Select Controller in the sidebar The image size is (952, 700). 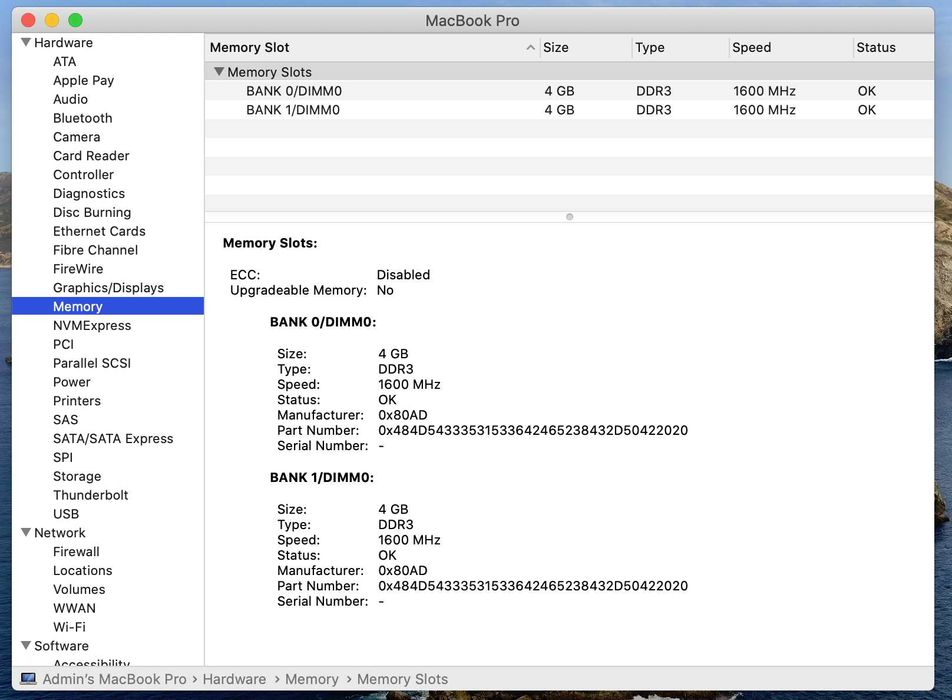83,174
